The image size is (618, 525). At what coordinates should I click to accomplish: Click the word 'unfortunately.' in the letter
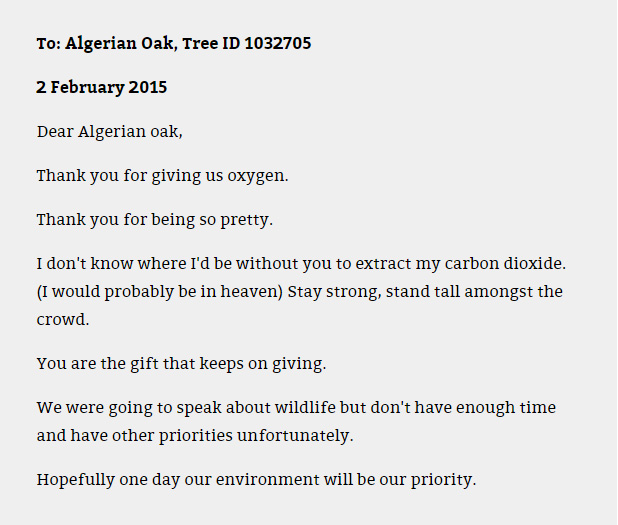[295, 436]
